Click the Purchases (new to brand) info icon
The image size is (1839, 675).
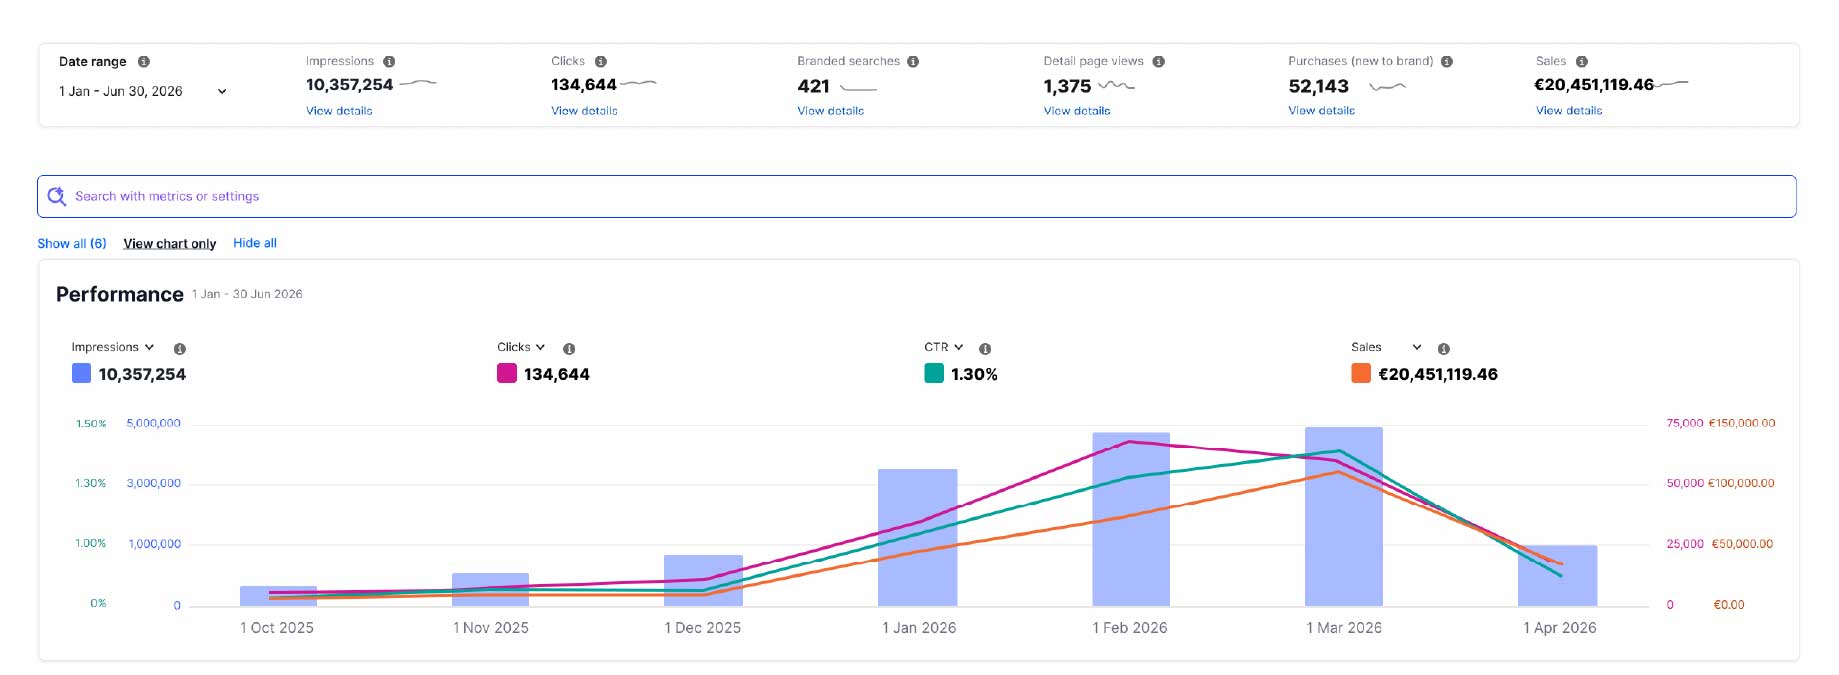[x=1447, y=61]
